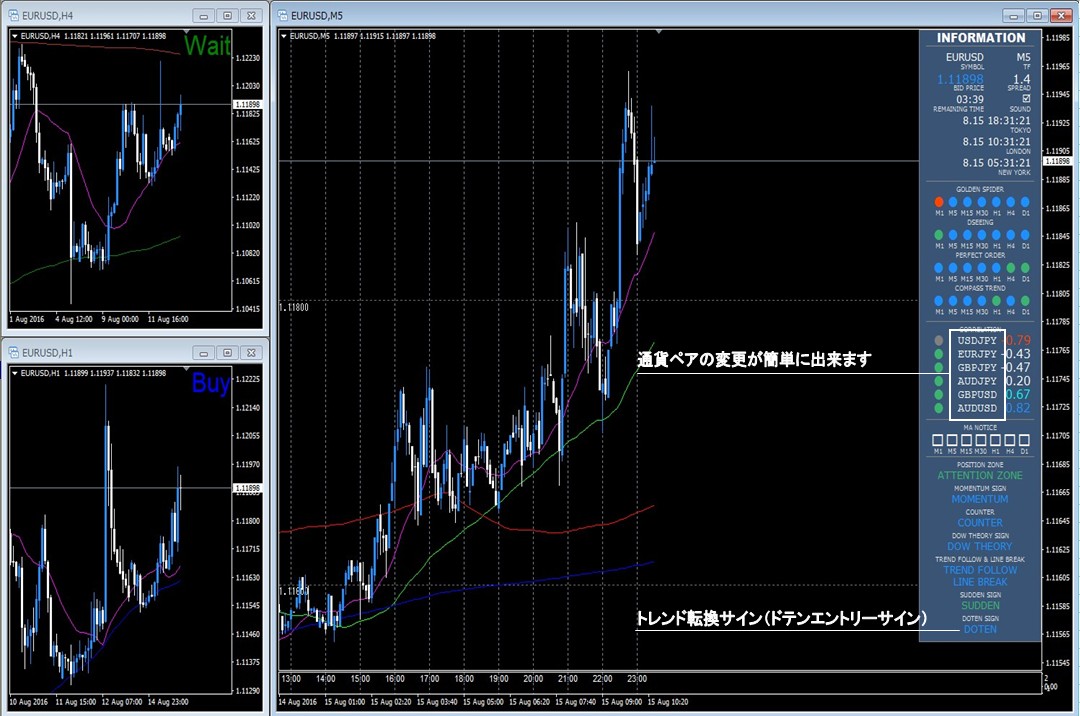
Task: Click the Perfect Order H4 green dot
Action: click(x=1010, y=268)
